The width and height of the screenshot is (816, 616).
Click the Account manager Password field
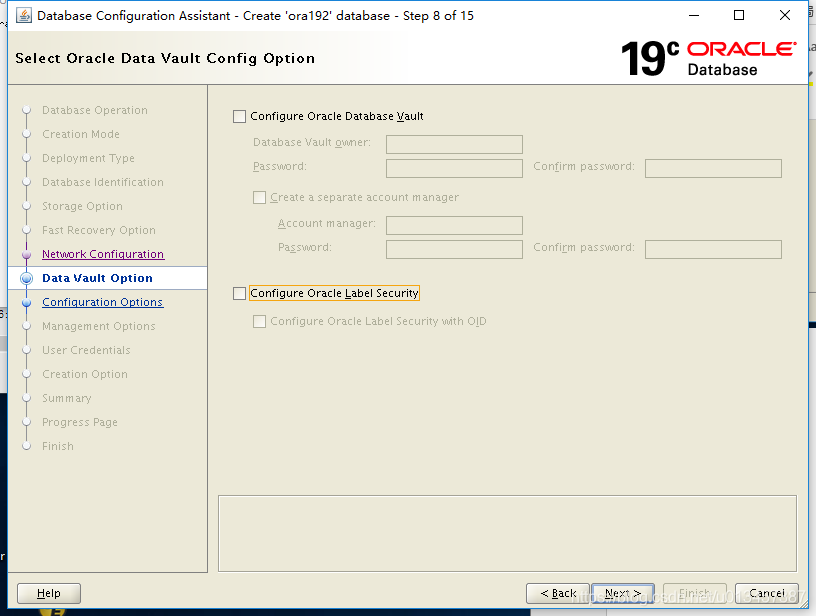tap(454, 249)
